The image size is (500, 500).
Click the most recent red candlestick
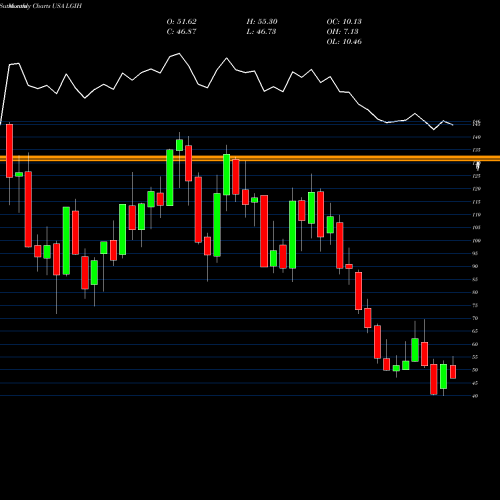(453, 372)
